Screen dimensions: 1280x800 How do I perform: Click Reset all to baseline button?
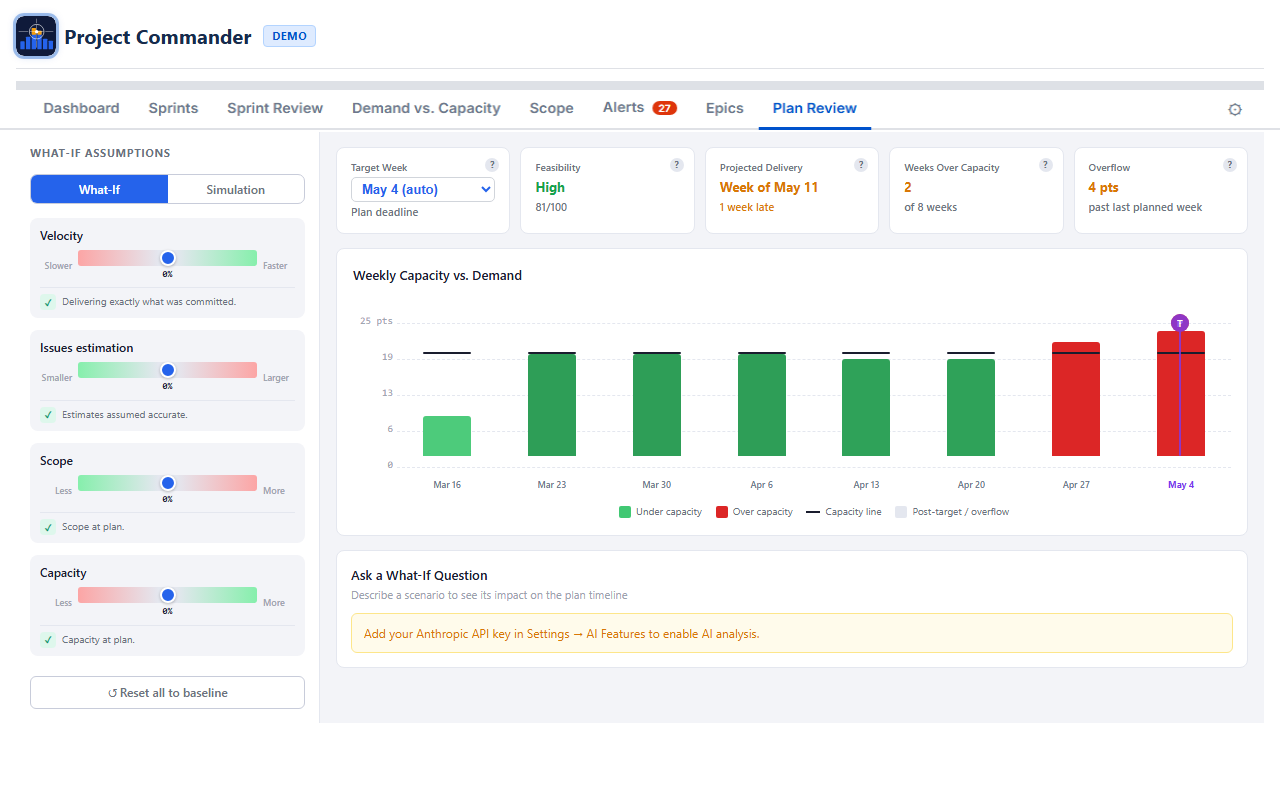pos(167,692)
